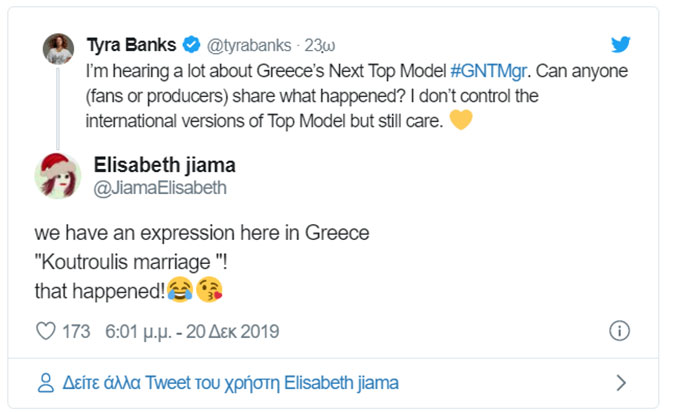700x412 pixels.
Task: Open the @JiamaElisabeth handle
Action: click(160, 187)
